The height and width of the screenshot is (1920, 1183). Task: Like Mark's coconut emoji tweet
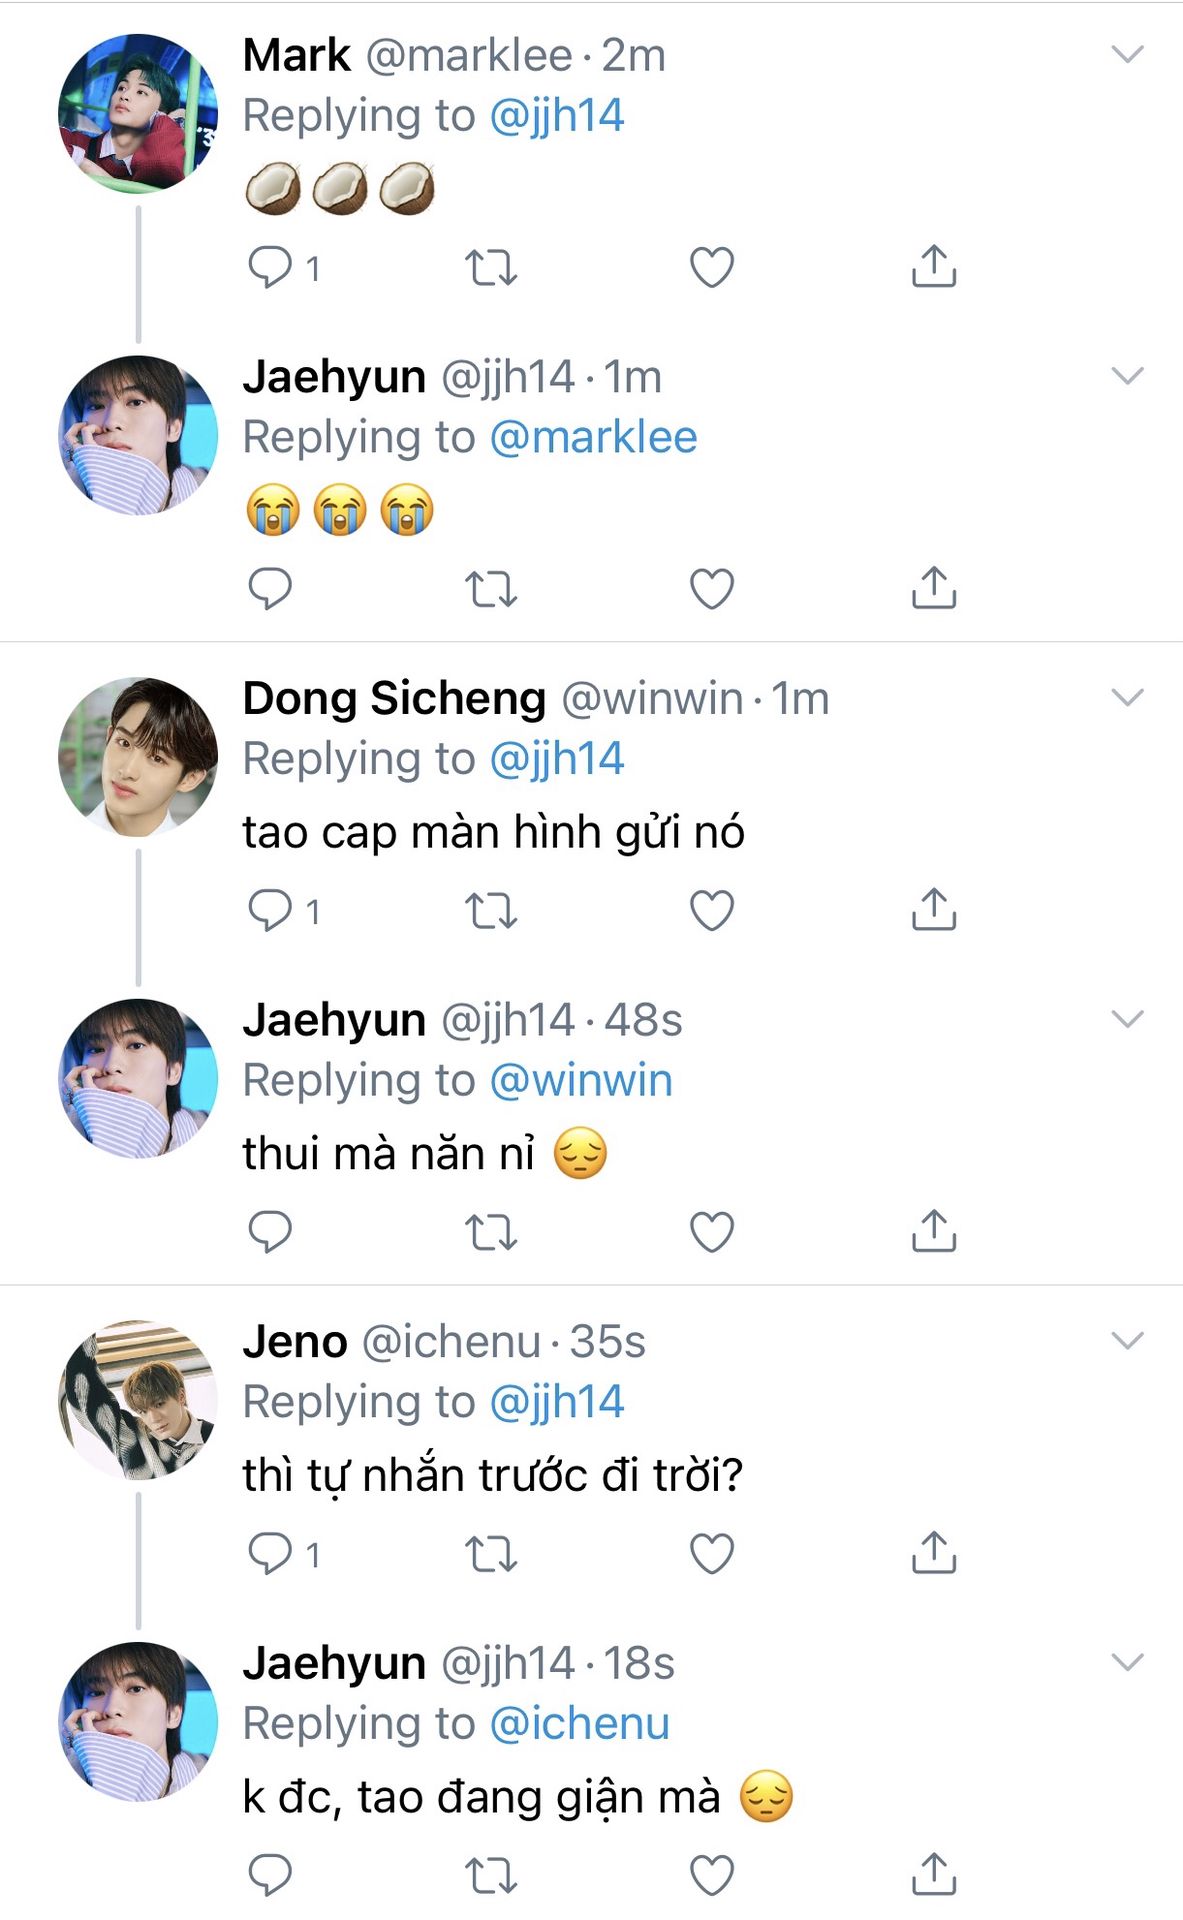tap(712, 267)
